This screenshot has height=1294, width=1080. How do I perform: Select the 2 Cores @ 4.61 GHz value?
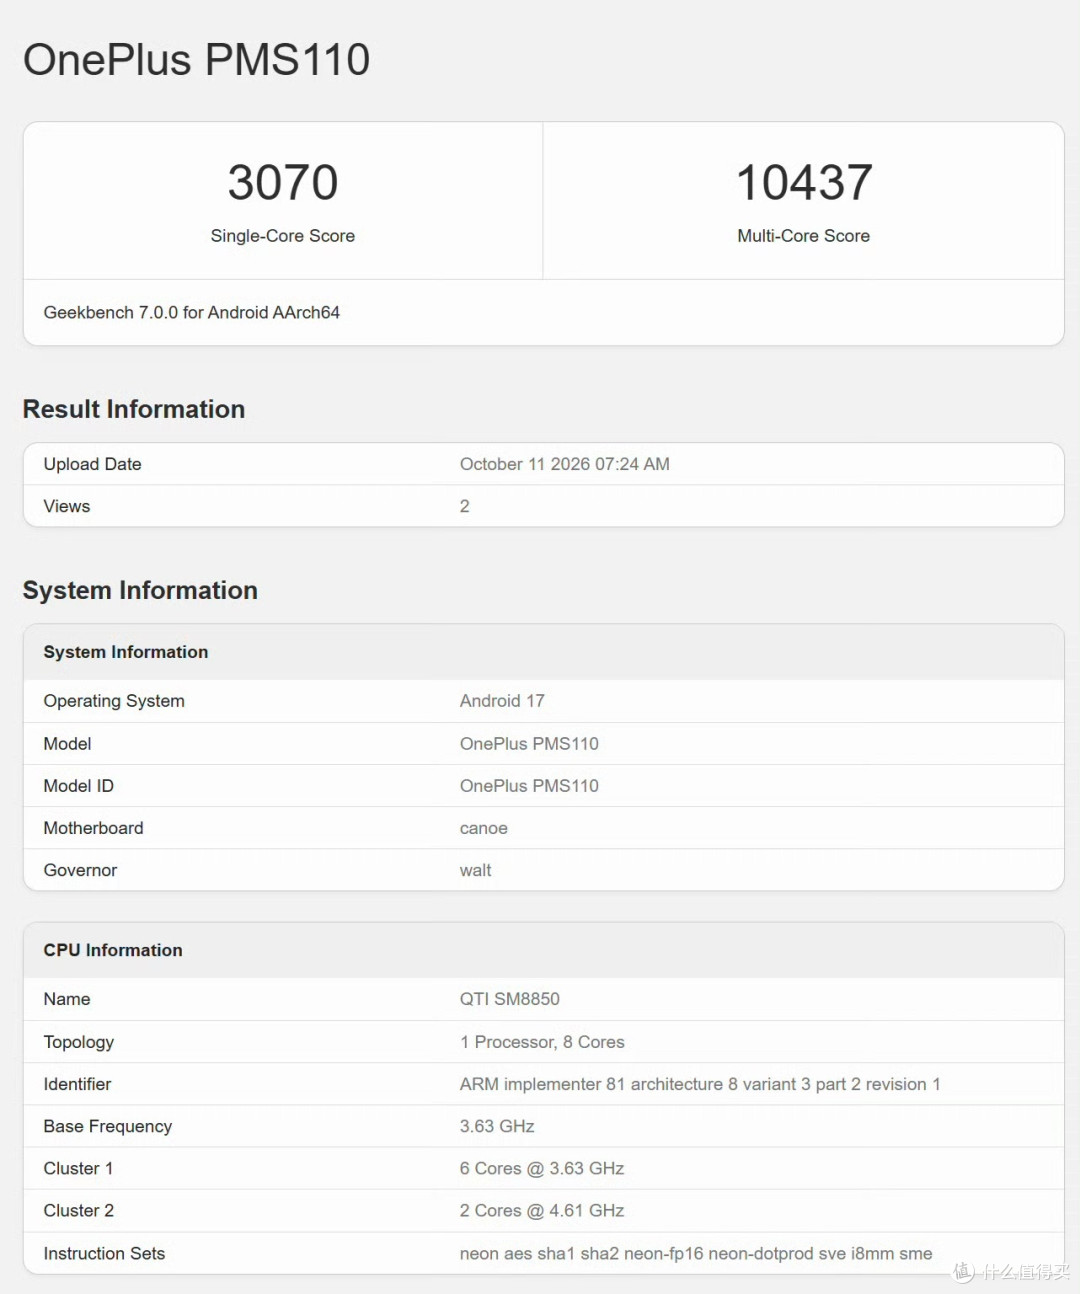[542, 1210]
